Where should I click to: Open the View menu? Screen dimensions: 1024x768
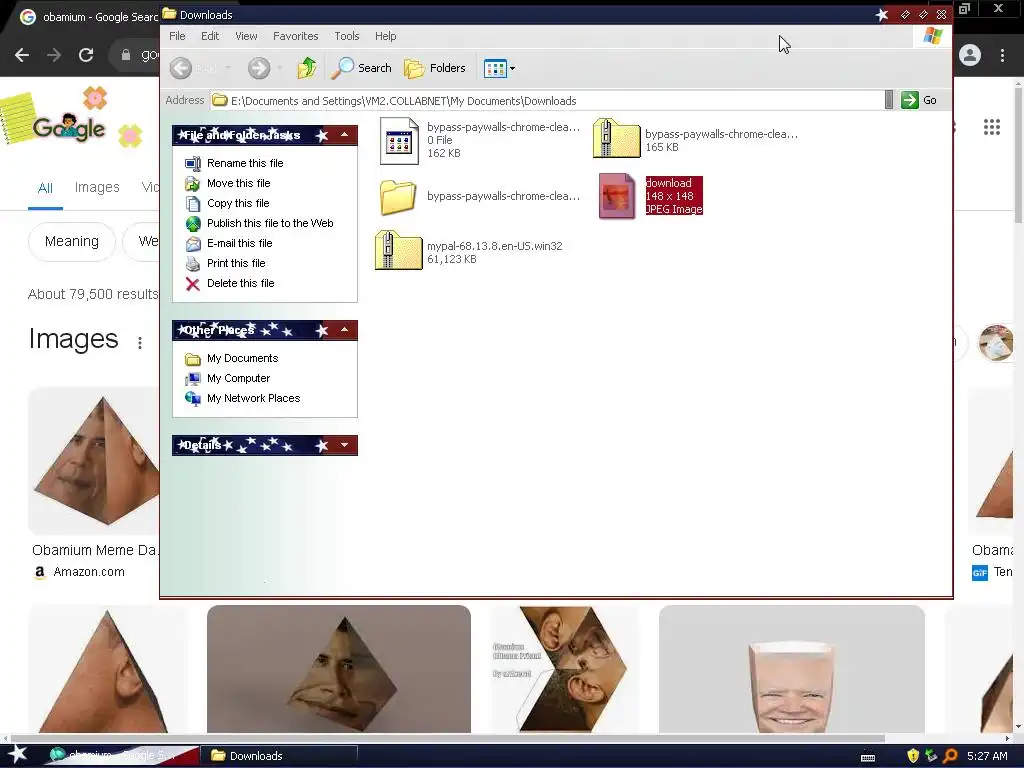click(x=246, y=36)
